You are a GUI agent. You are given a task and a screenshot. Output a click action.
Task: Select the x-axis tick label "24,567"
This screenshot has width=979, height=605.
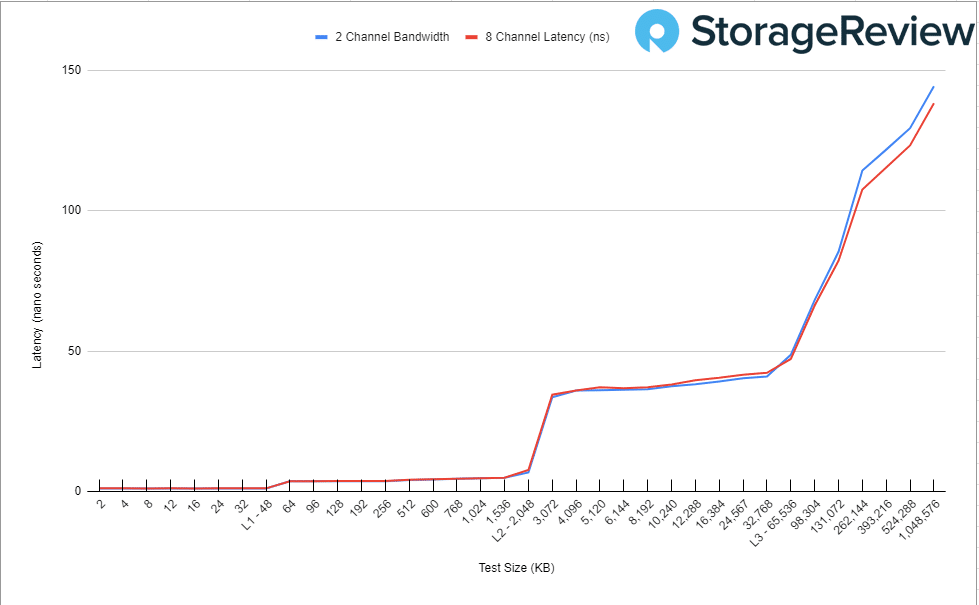click(x=734, y=513)
